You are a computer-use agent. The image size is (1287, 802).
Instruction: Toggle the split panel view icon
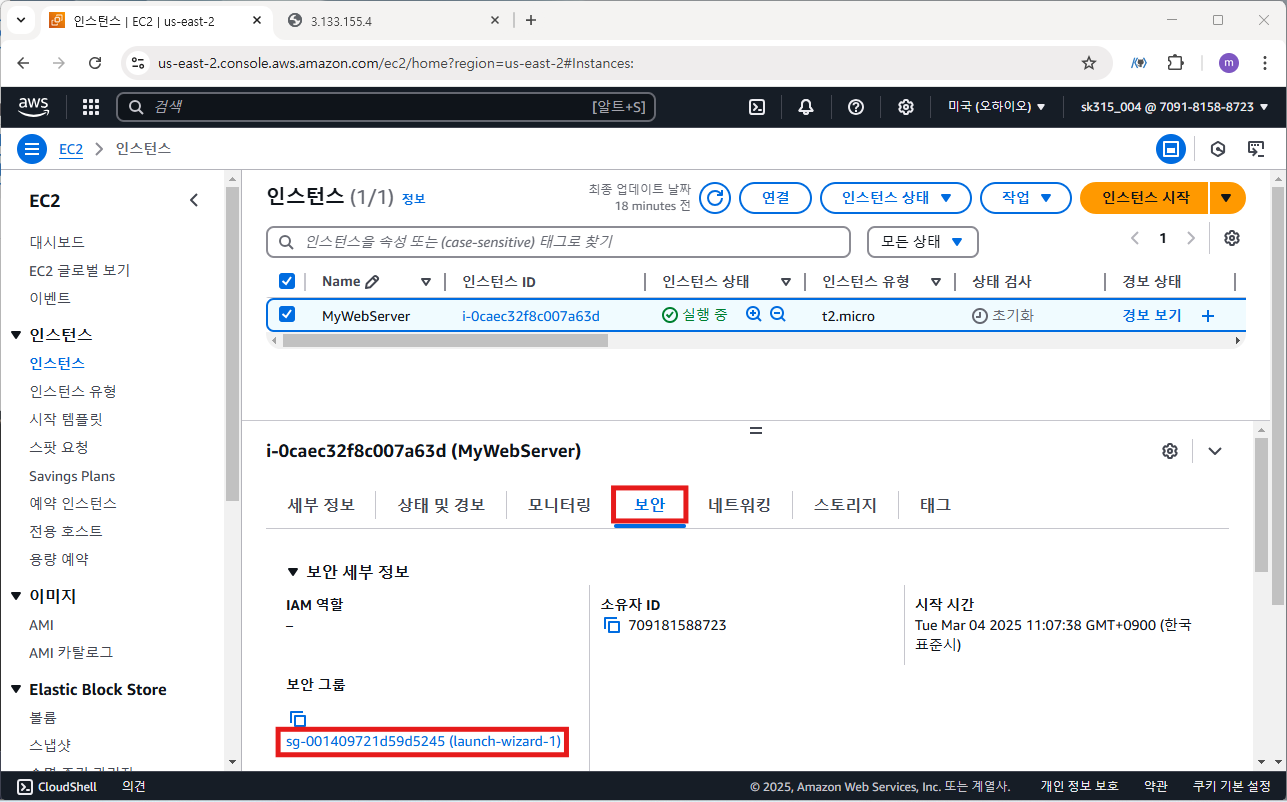tap(1171, 149)
